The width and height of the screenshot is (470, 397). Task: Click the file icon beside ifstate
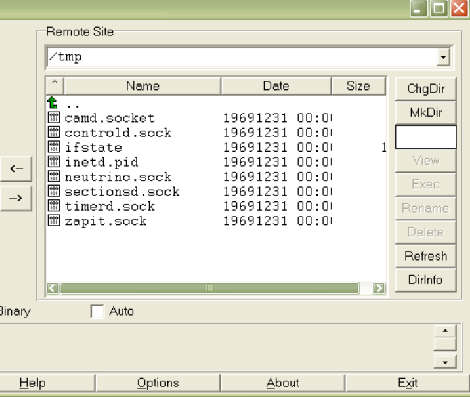click(54, 147)
